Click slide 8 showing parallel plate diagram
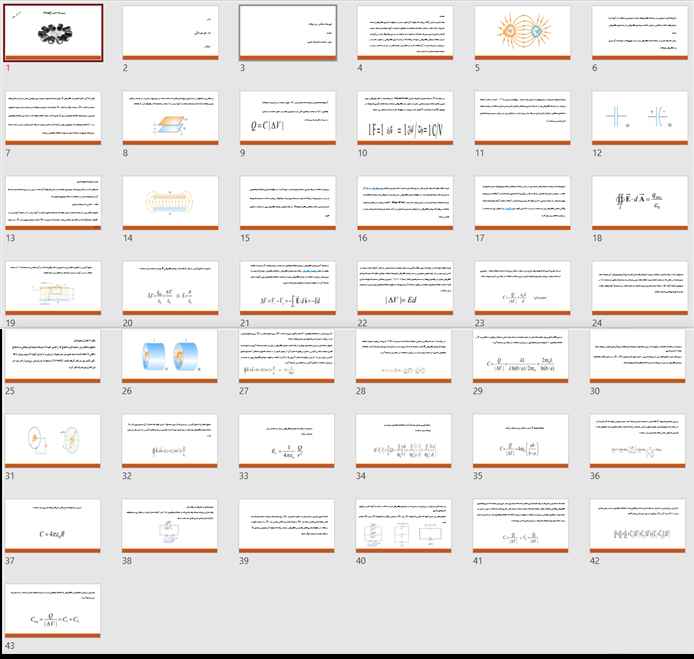The width and height of the screenshot is (694, 659). 169,118
